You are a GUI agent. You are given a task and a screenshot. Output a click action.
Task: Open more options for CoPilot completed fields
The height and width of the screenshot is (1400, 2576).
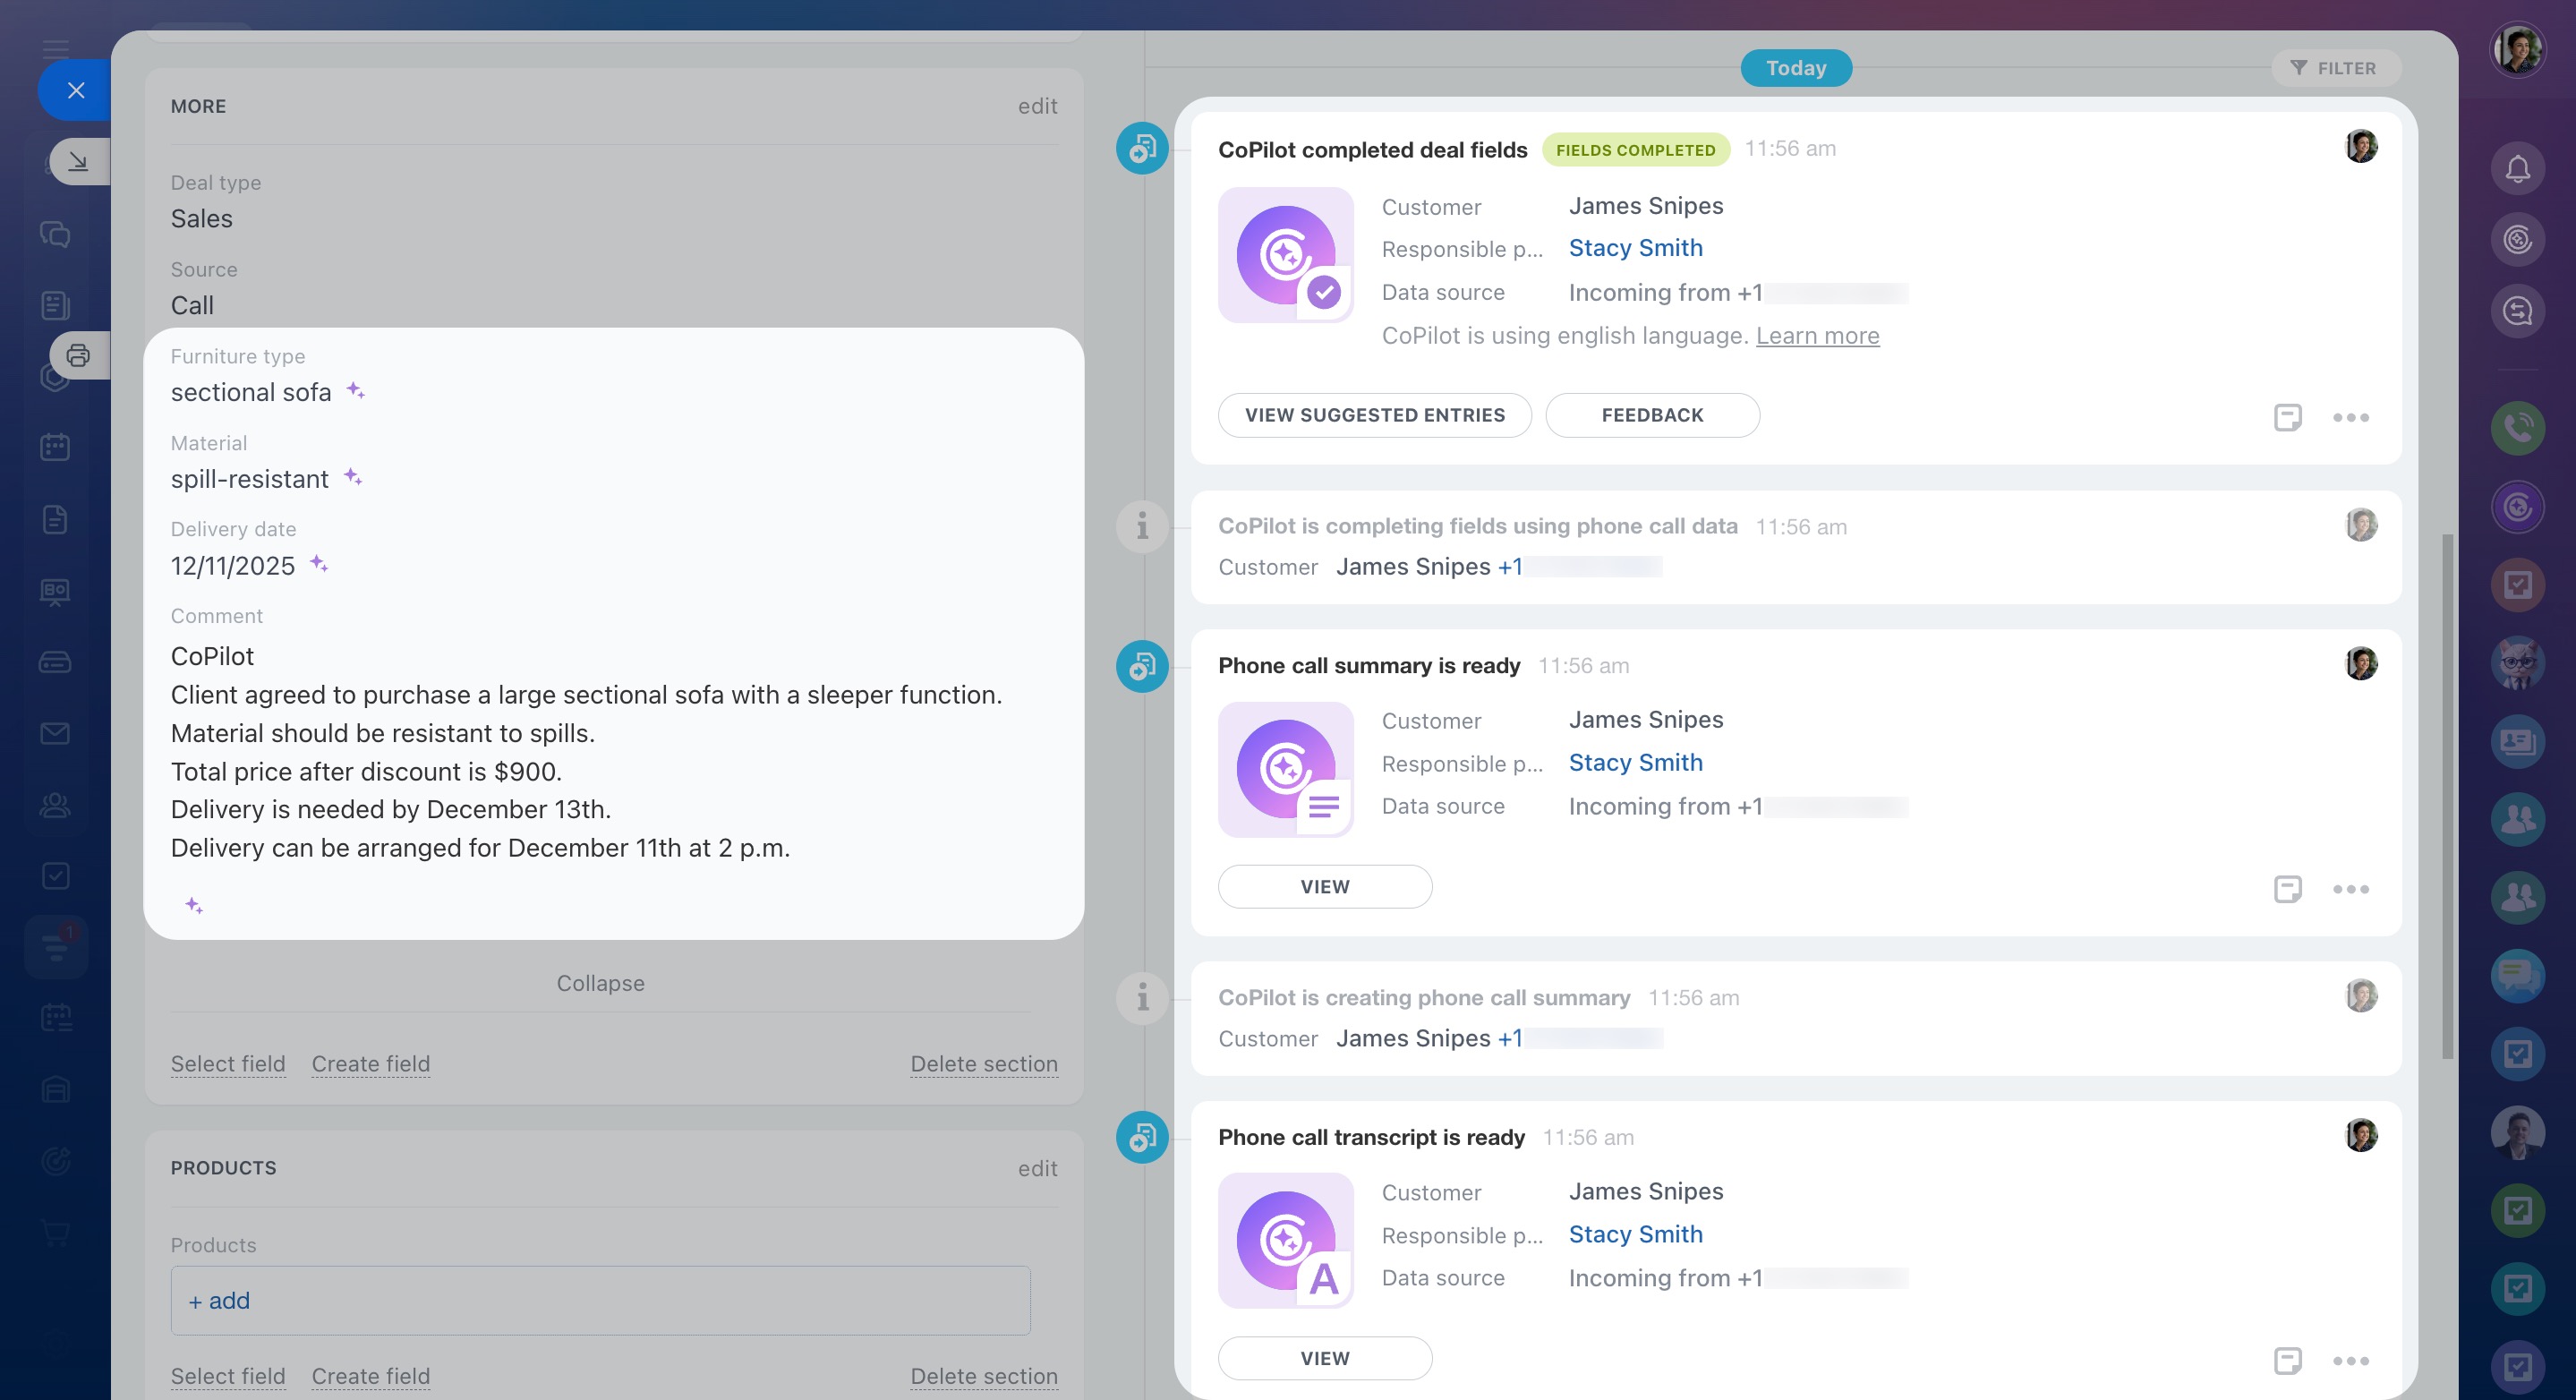pyautogui.click(x=2350, y=417)
